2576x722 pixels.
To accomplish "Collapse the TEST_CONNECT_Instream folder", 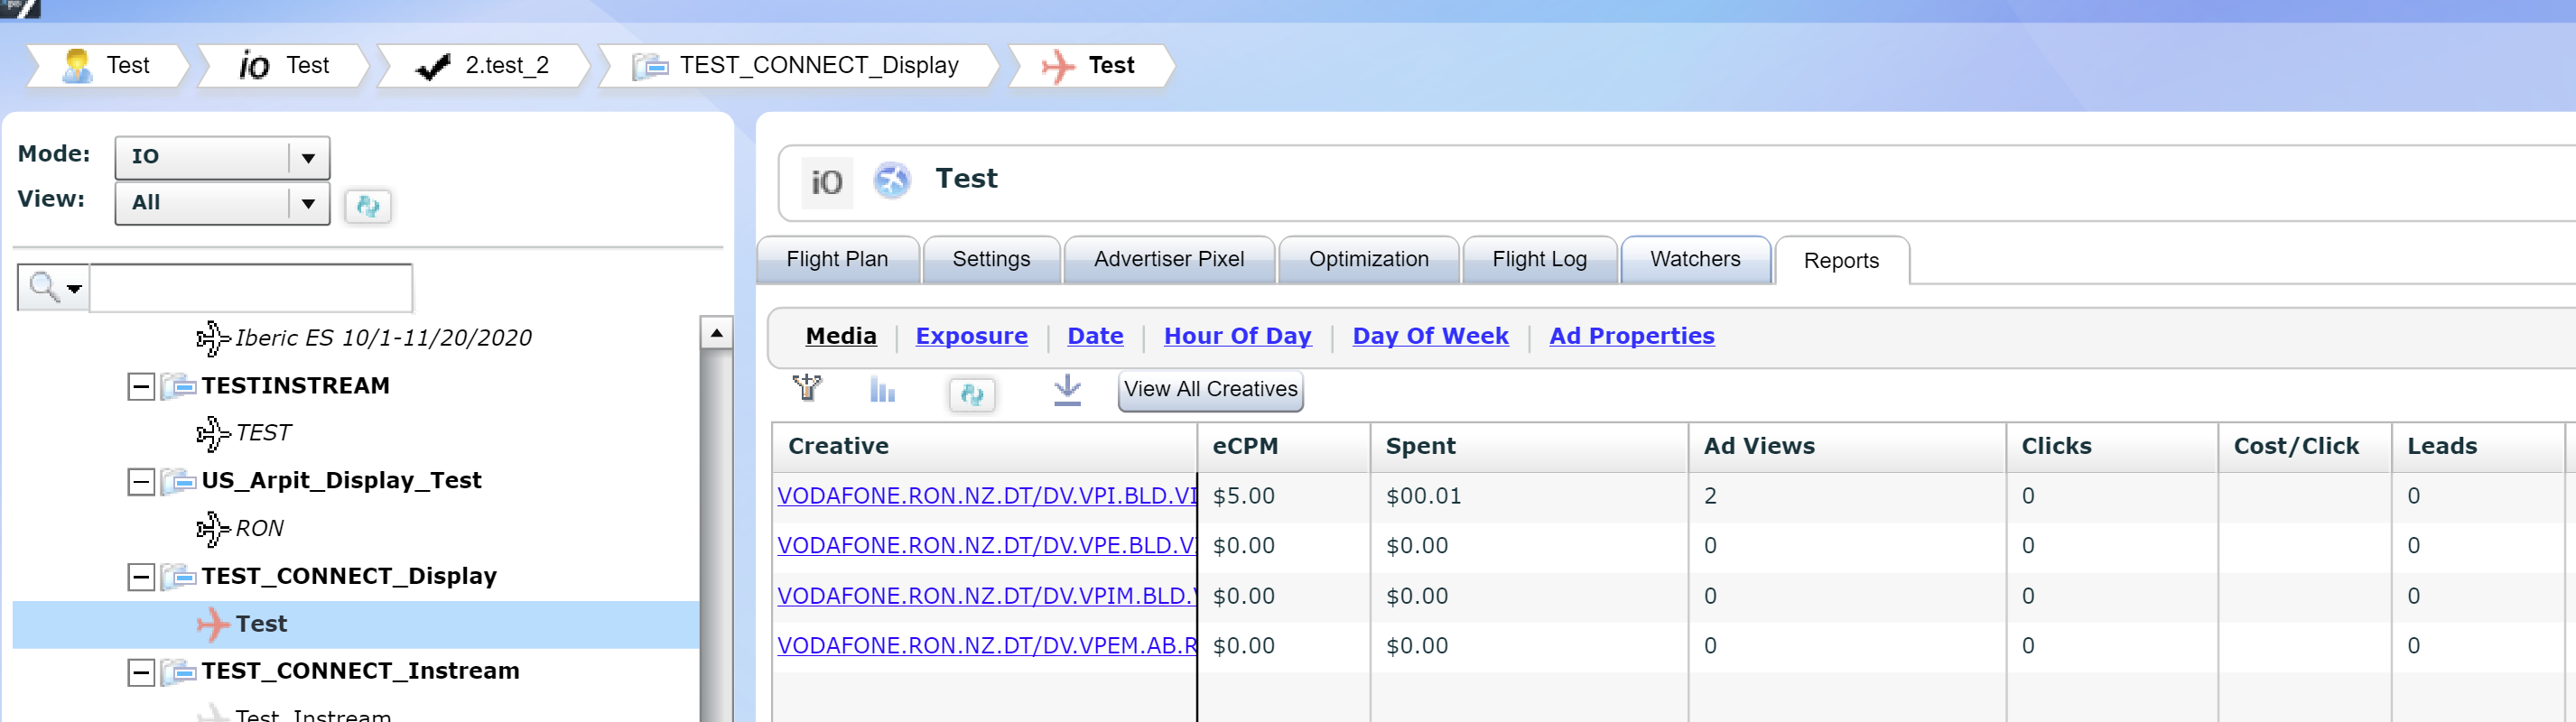I will [141, 672].
